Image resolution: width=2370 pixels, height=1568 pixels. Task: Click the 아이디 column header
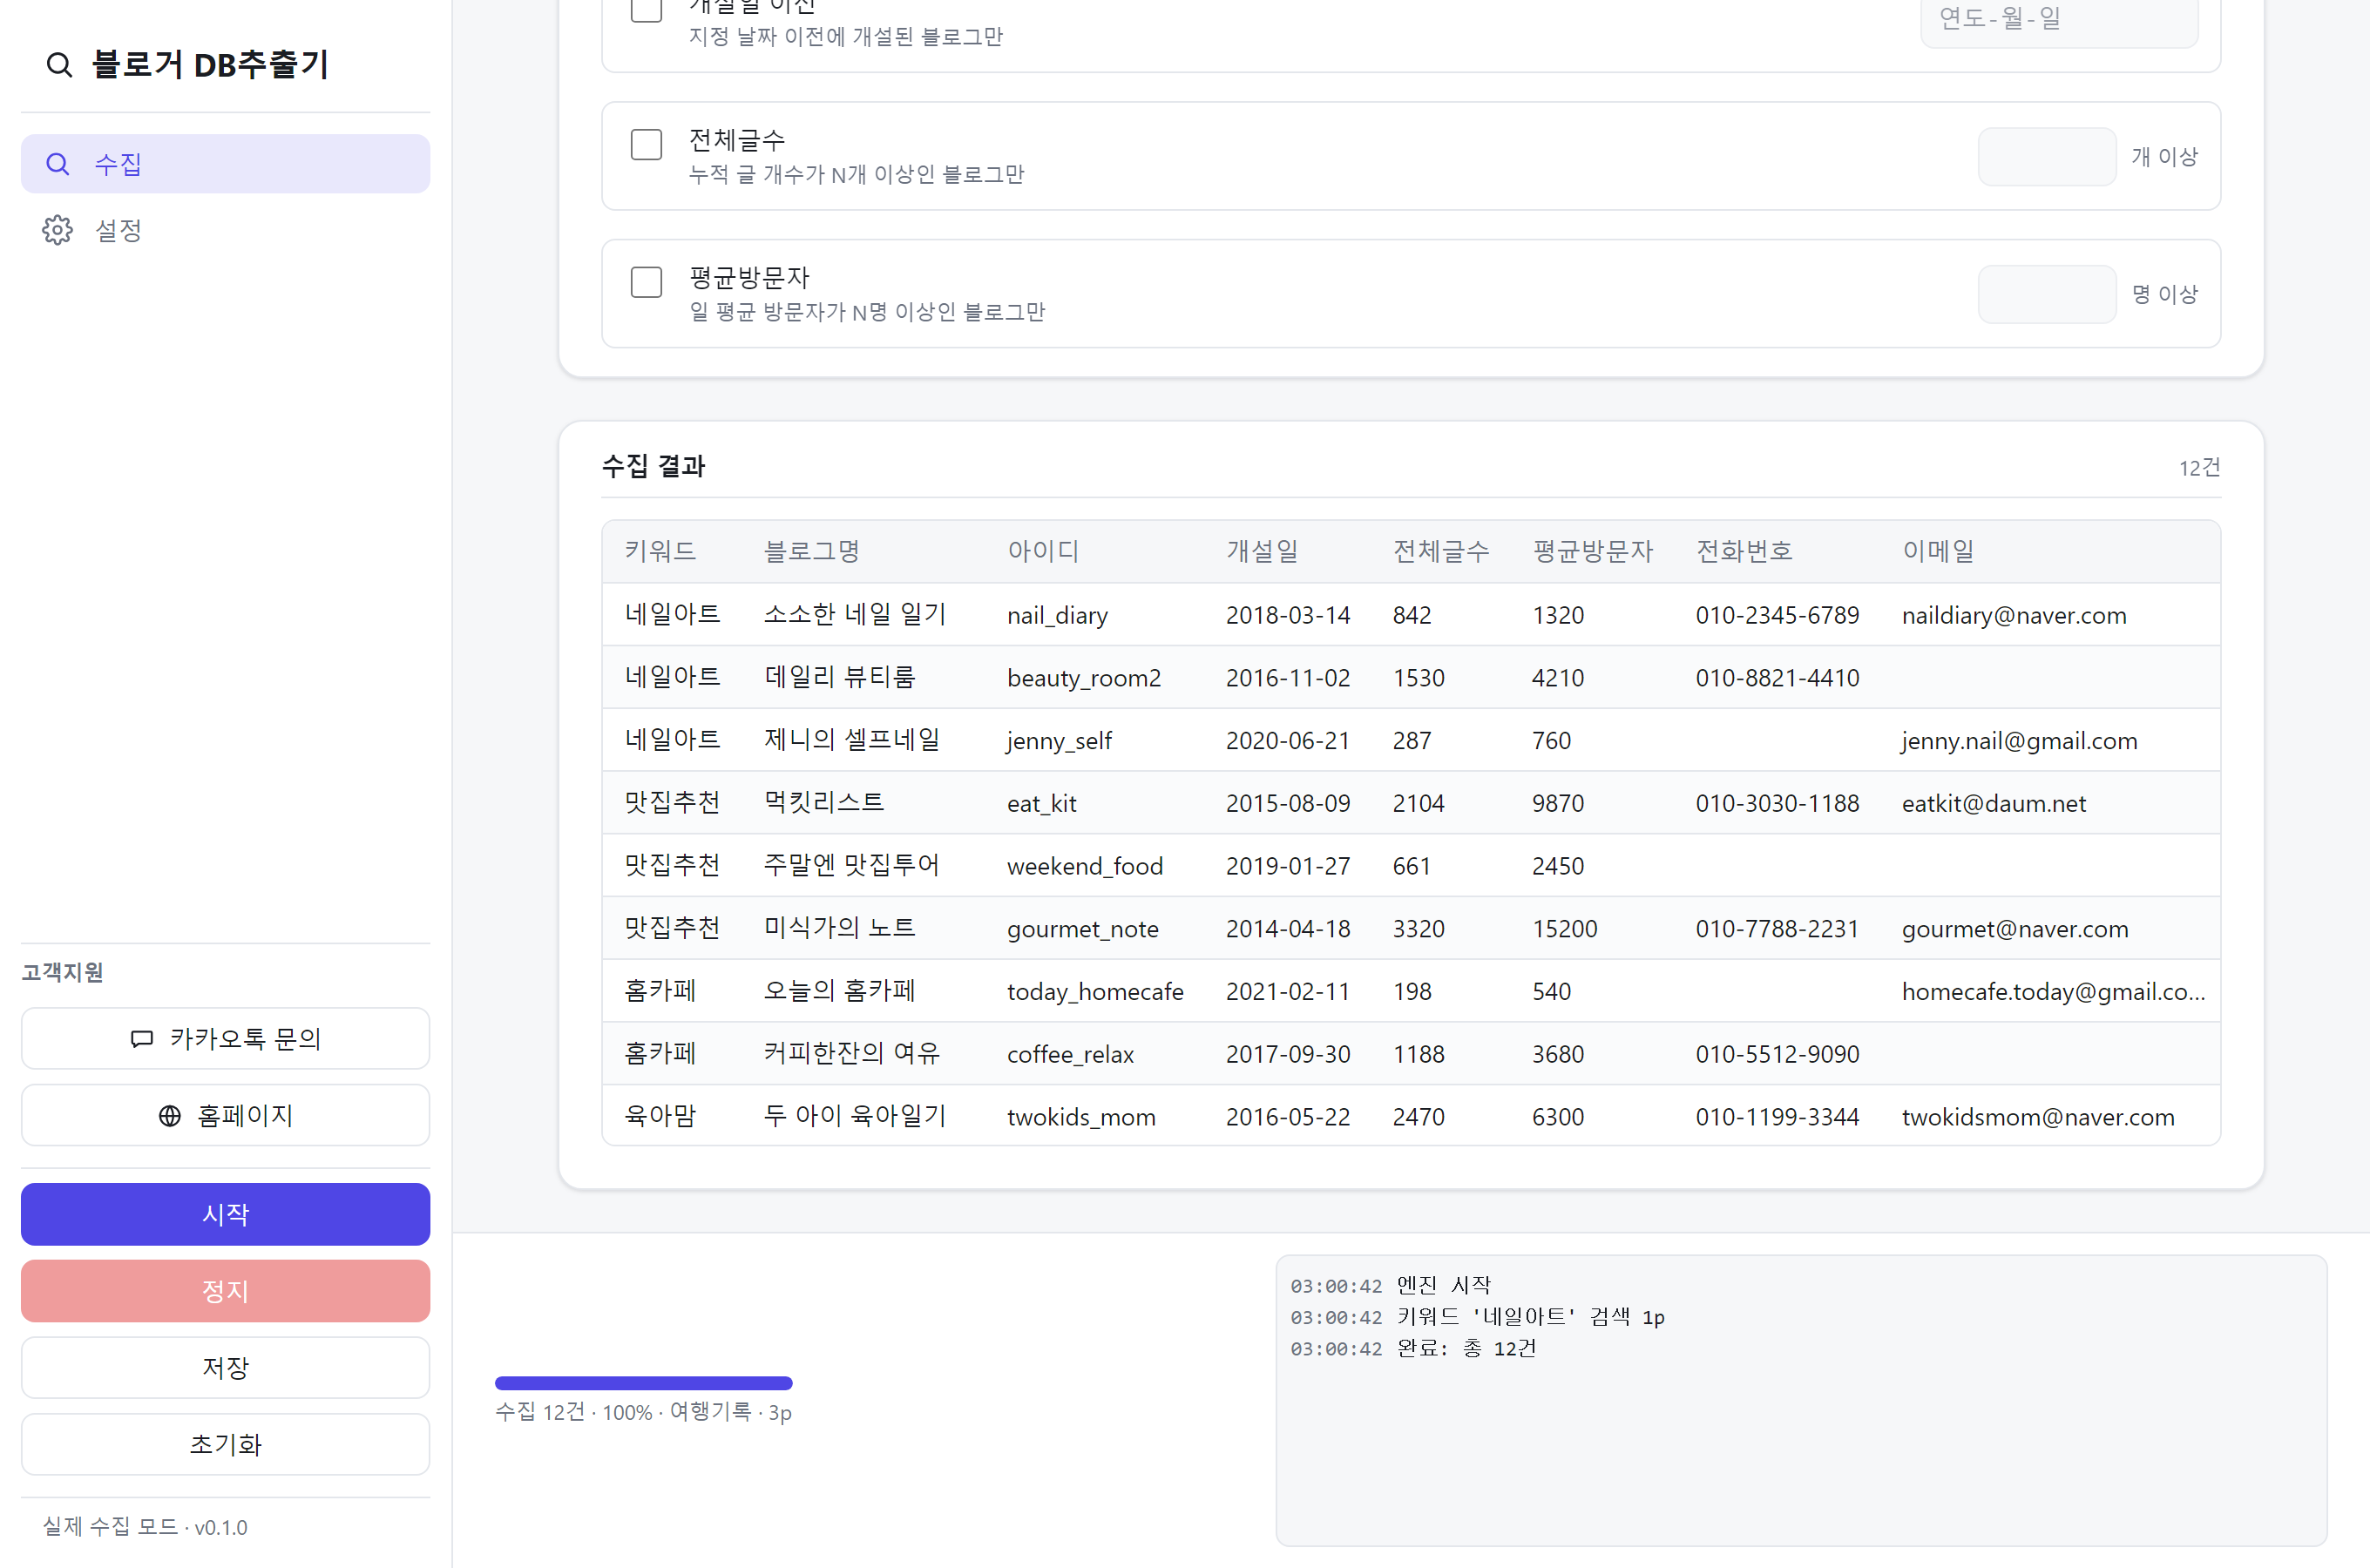pyautogui.click(x=1043, y=551)
